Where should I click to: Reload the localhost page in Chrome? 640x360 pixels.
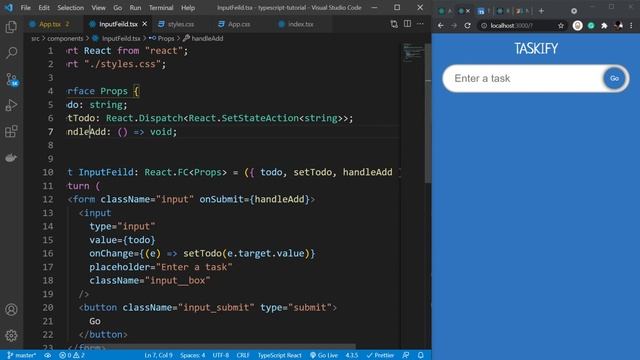tap(467, 25)
